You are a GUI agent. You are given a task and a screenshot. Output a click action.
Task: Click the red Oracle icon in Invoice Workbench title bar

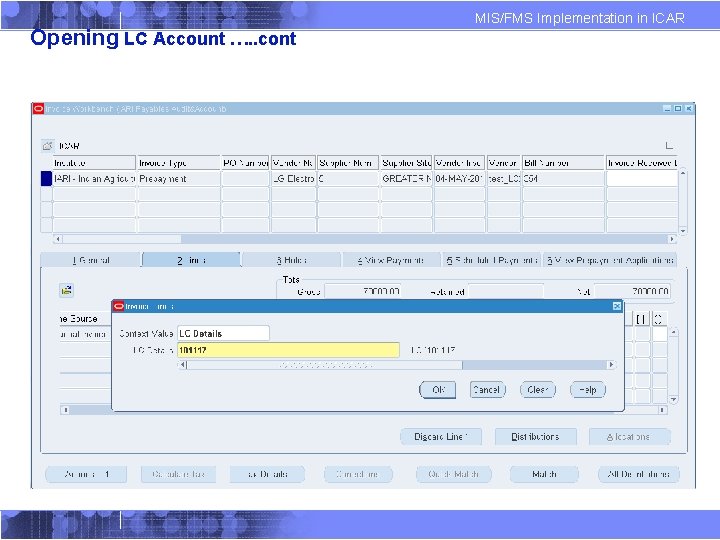pyautogui.click(x=38, y=109)
